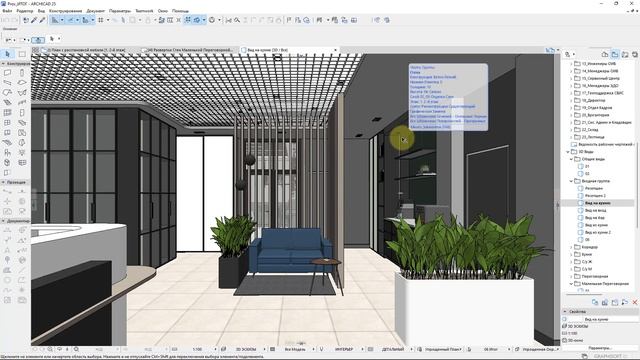Screen dimensions: 640x360
Task: Open the Ведомость рабочих чертежей item
Action: coord(605,144)
